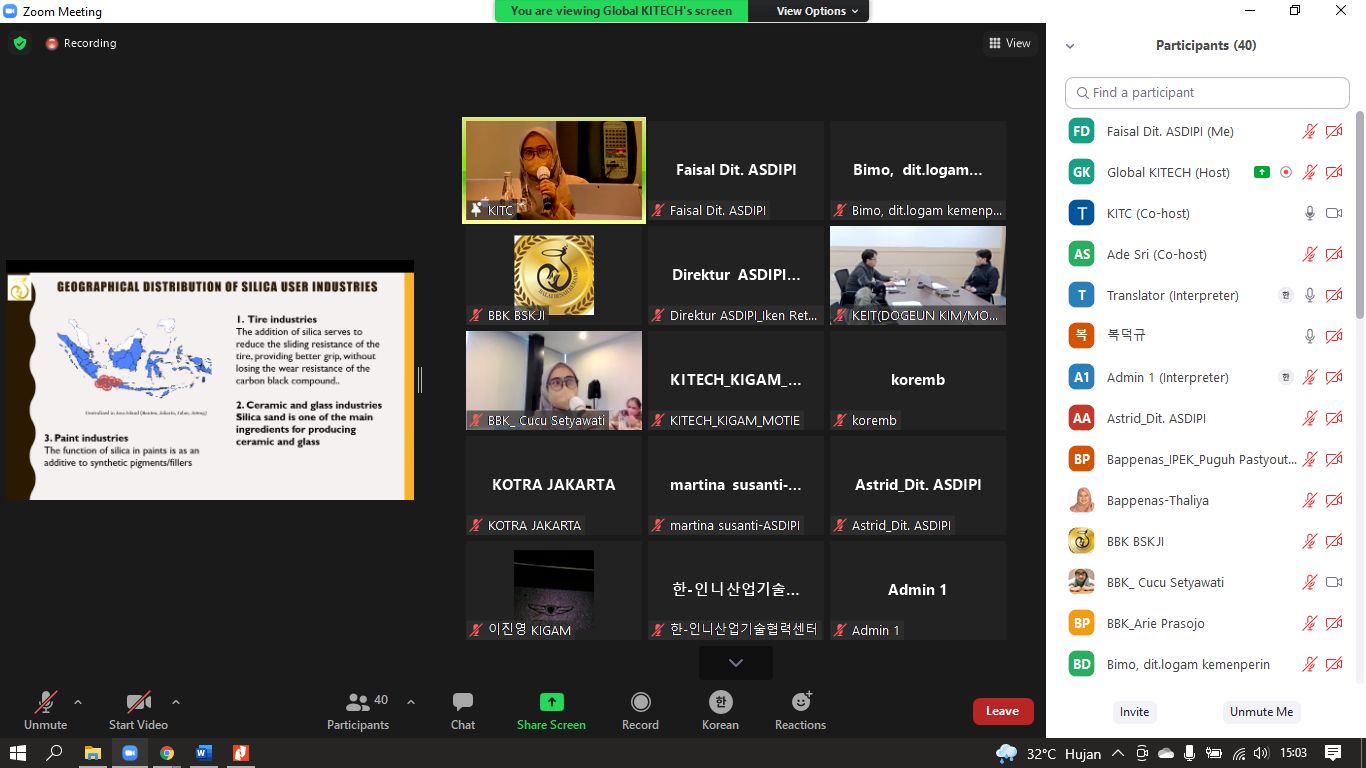The image size is (1366, 768).
Task: Show hidden system tray icons
Action: point(1117,753)
